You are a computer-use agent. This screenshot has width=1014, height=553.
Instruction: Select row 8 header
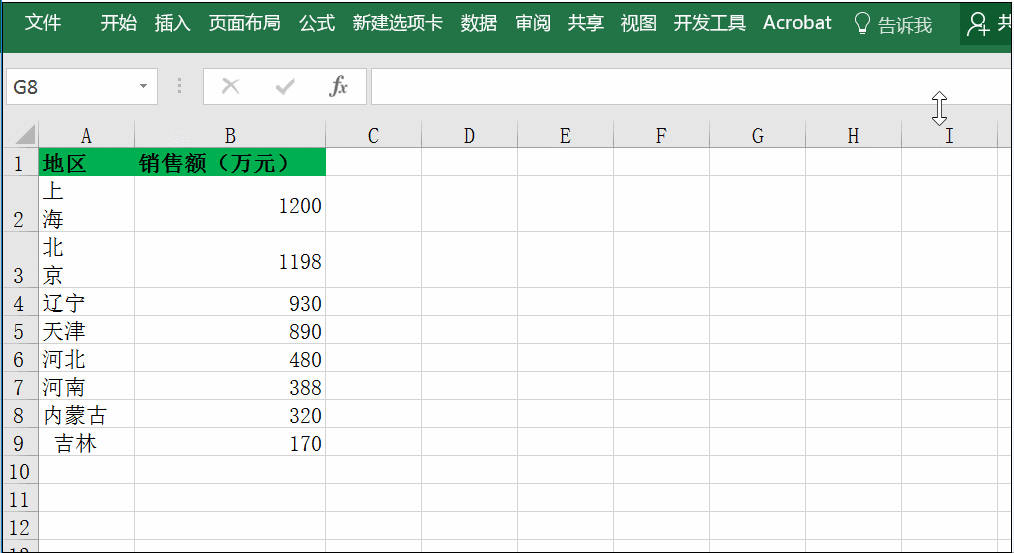tap(19, 415)
